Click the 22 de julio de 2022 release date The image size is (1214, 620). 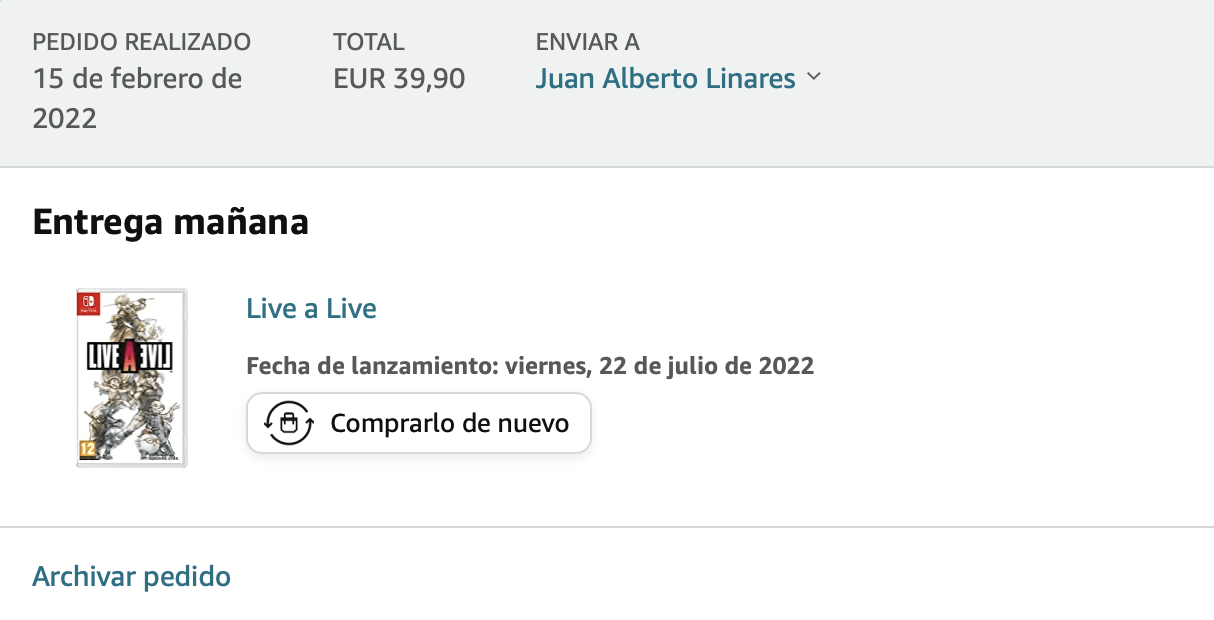707,365
